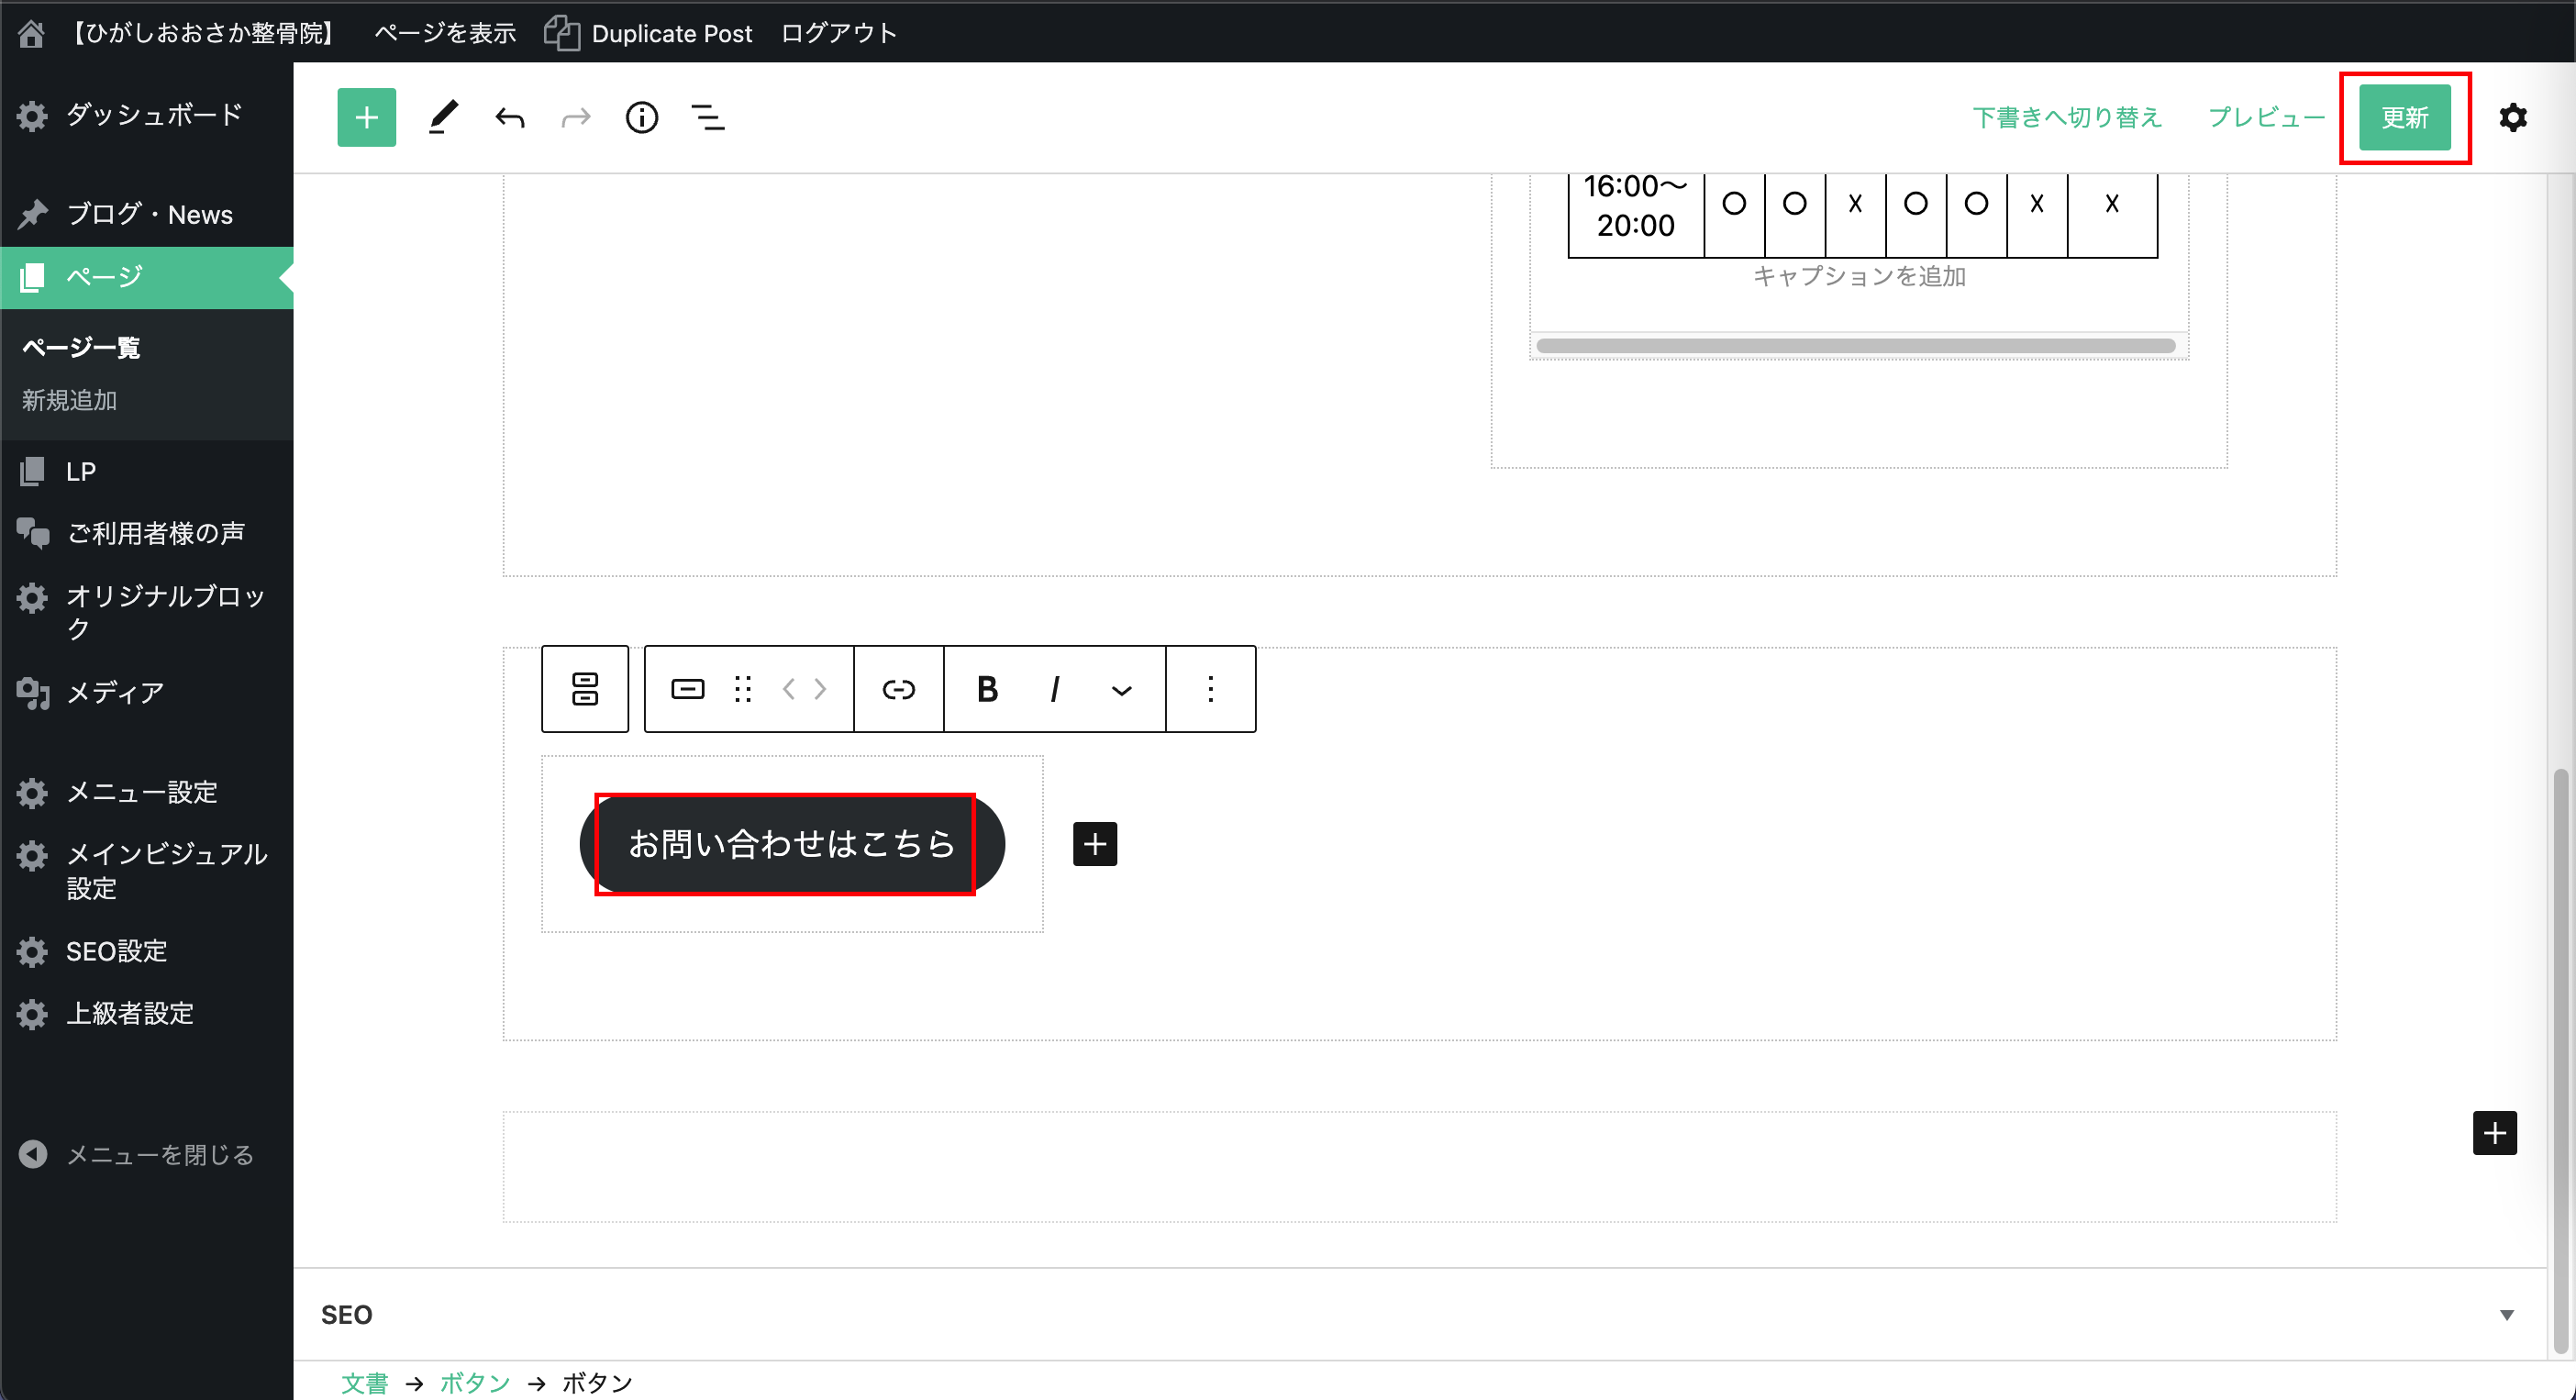Select the pencil edit tools icon
2576x1400 pixels.
pos(443,118)
